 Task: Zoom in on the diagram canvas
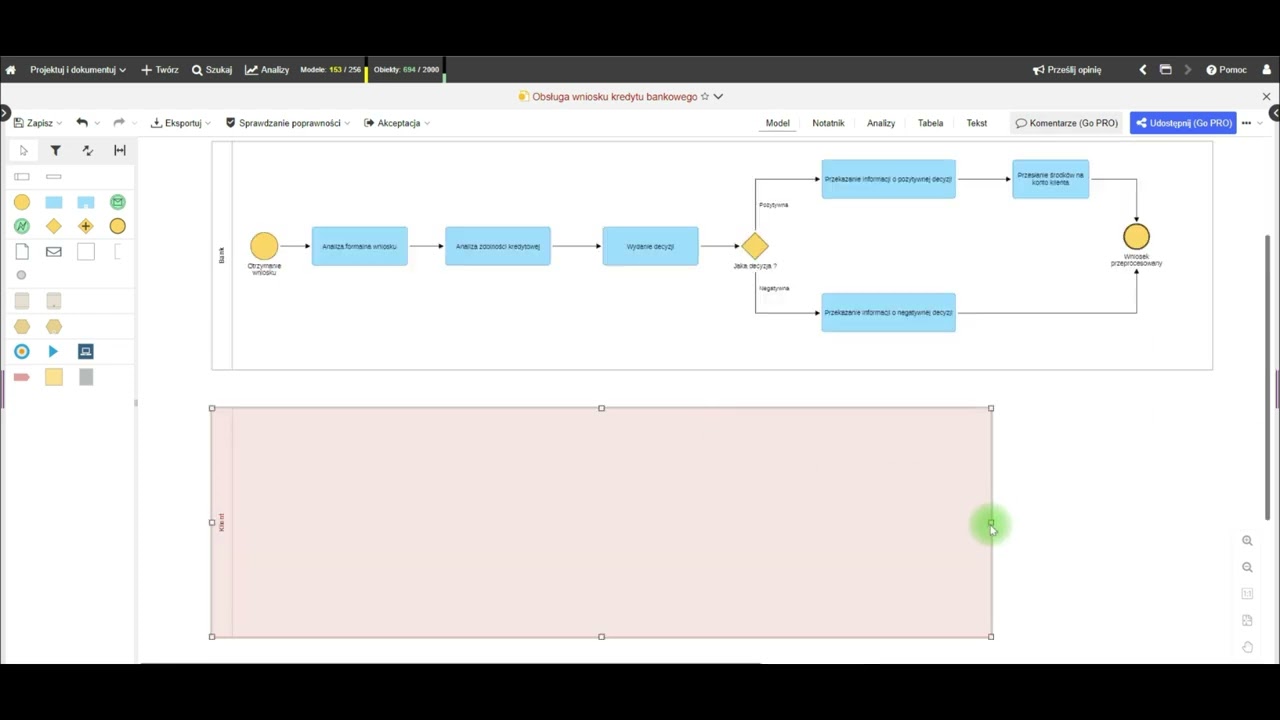(1247, 541)
